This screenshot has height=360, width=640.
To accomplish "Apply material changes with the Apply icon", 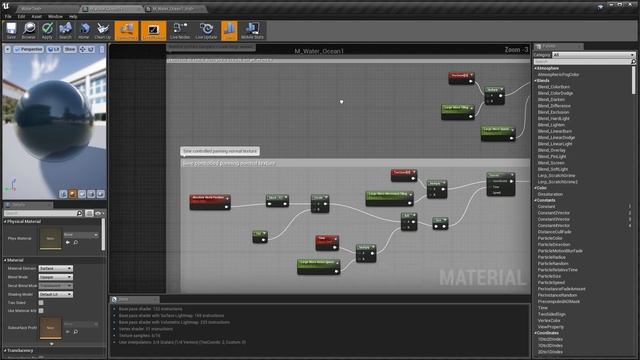I will click(x=47, y=31).
